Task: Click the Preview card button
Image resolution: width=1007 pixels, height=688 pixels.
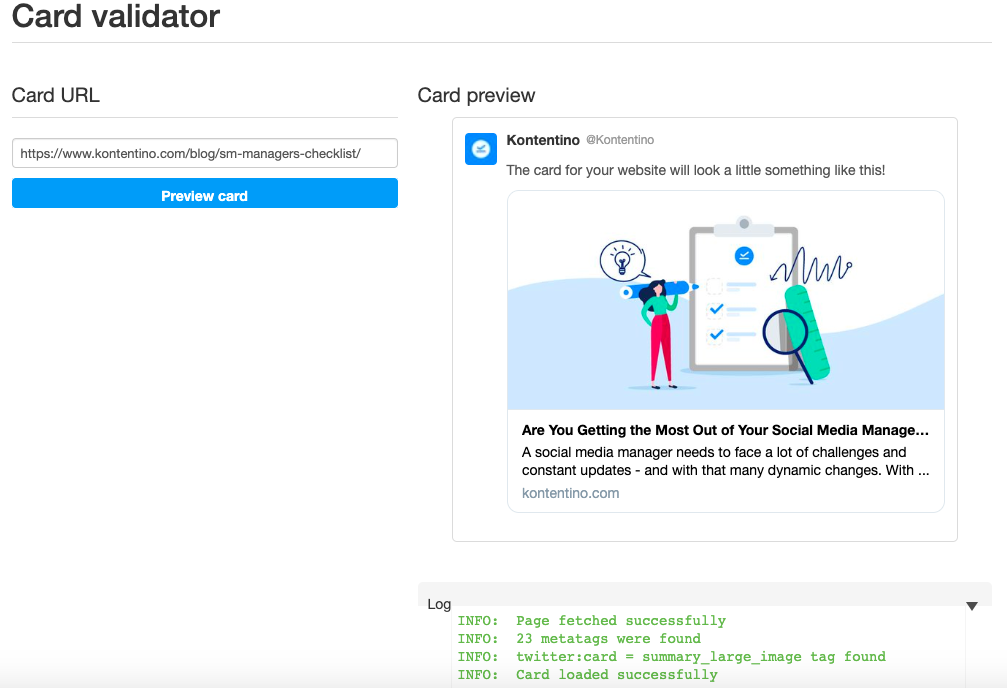Action: pos(205,193)
